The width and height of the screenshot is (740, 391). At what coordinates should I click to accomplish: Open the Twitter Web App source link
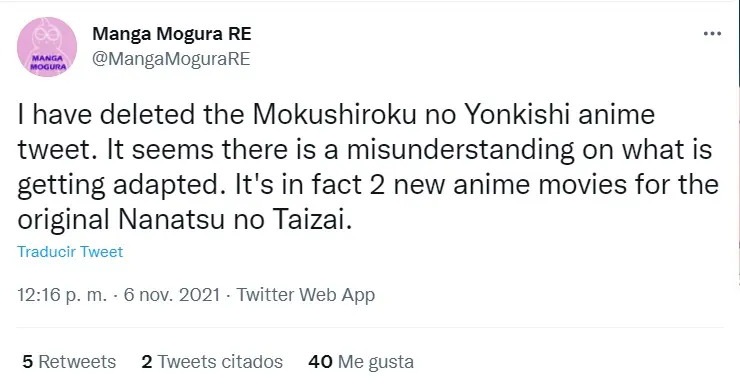coord(306,295)
